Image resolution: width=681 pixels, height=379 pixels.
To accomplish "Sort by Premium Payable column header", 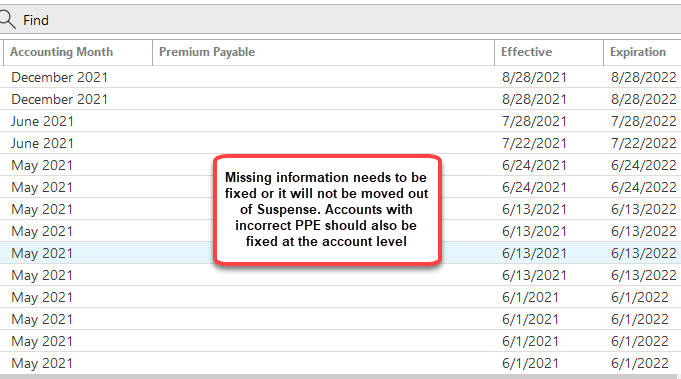I will 324,52.
